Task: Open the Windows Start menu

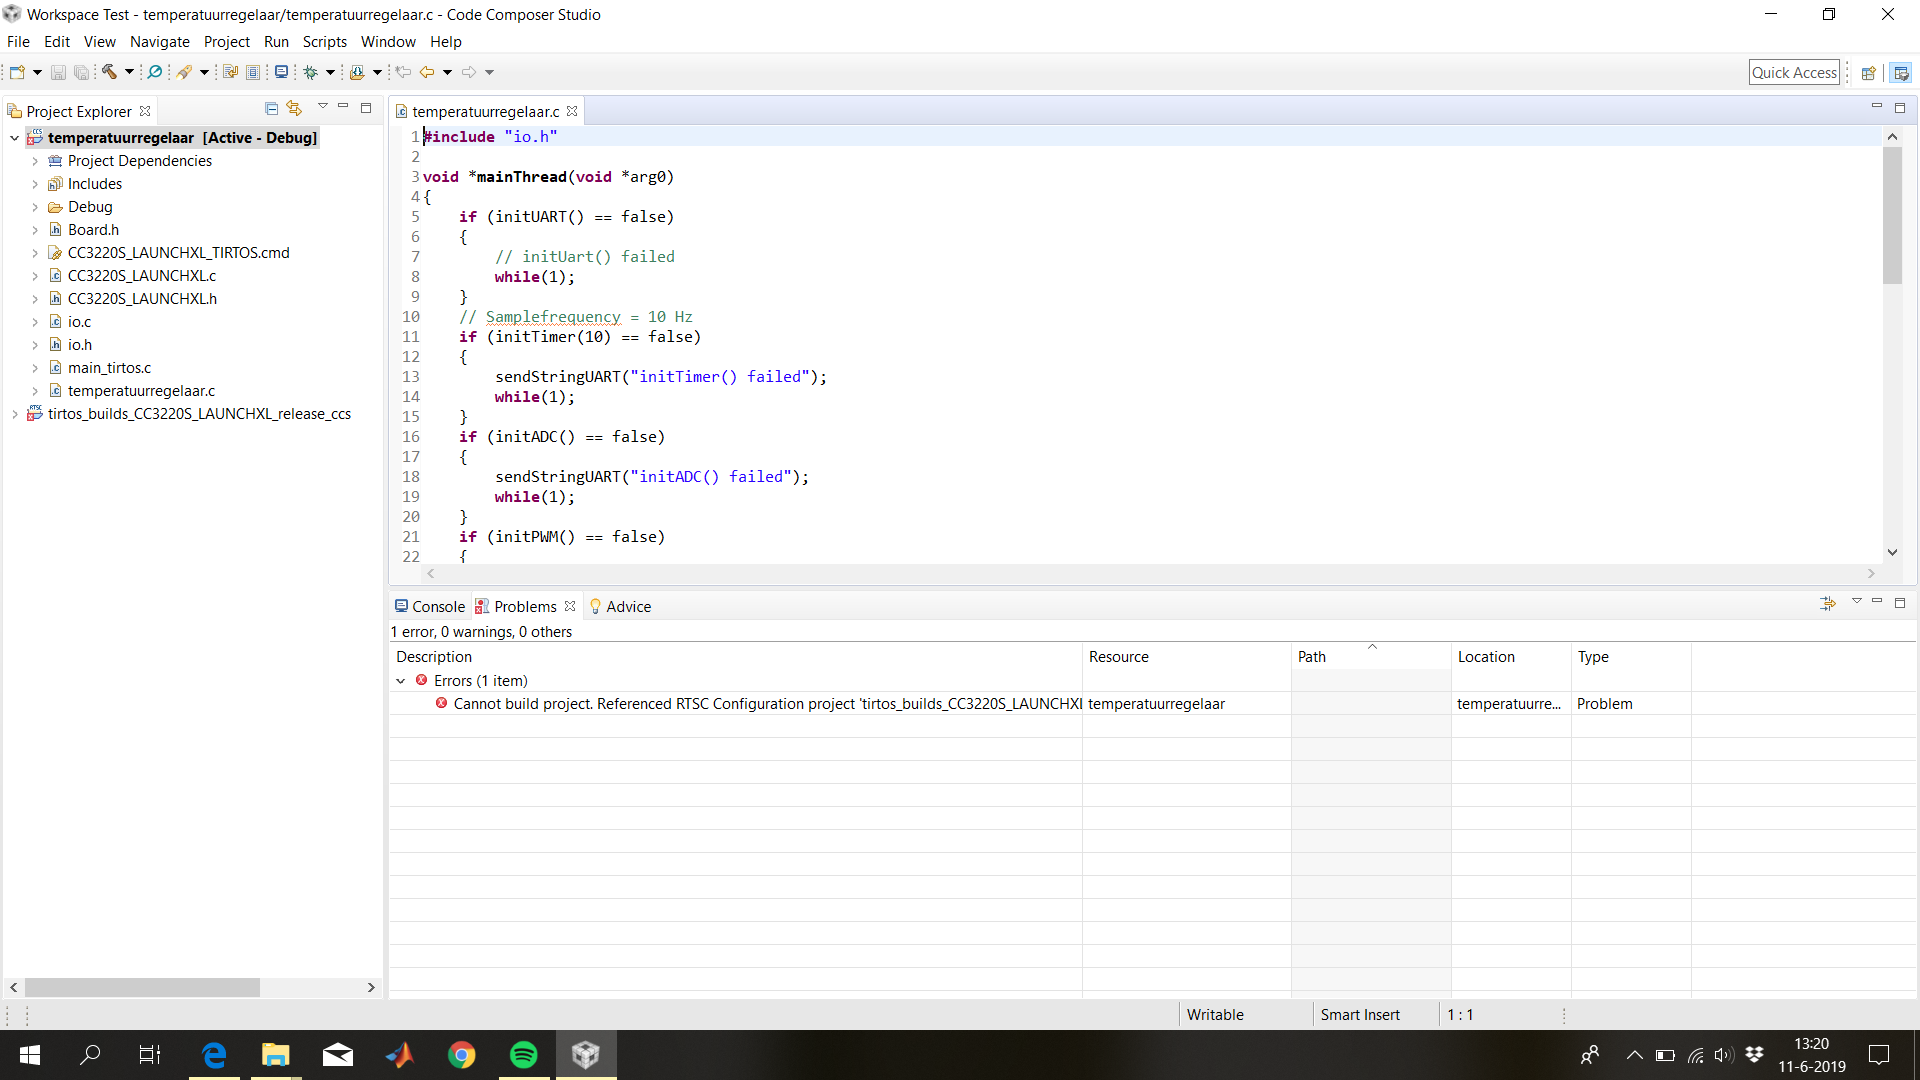Action: click(30, 1055)
